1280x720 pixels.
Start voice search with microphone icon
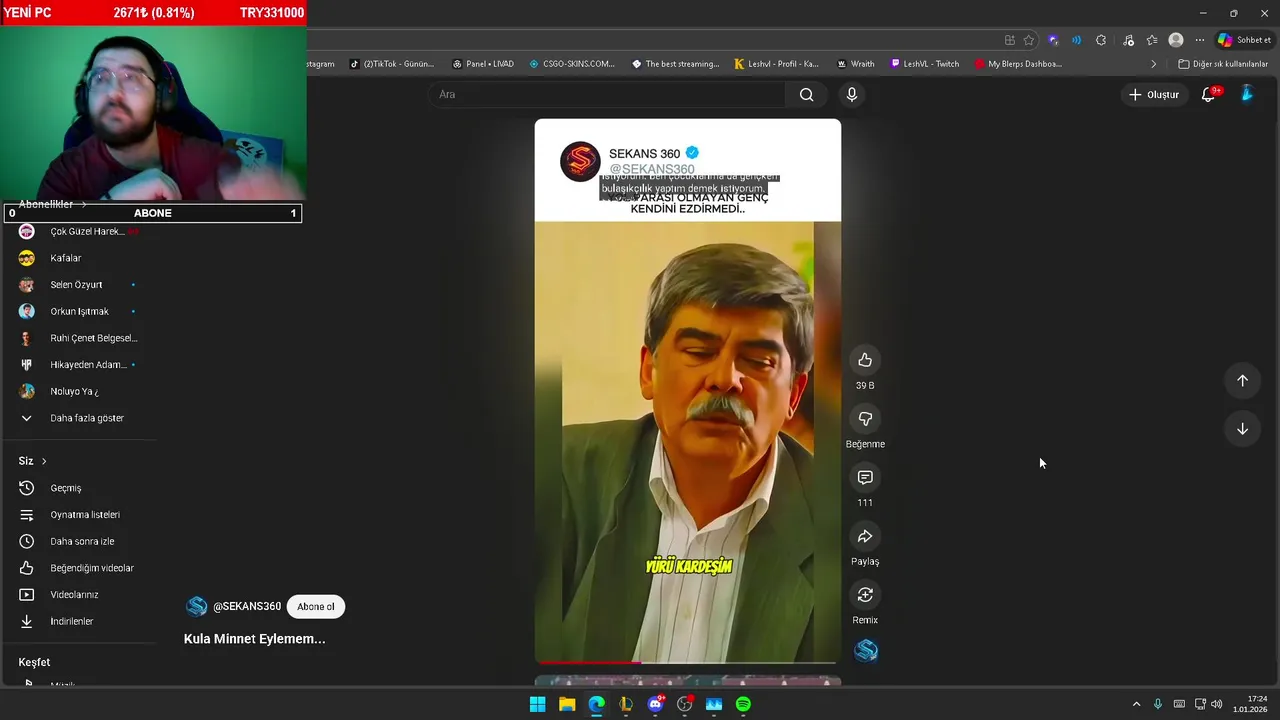pyautogui.click(x=851, y=94)
